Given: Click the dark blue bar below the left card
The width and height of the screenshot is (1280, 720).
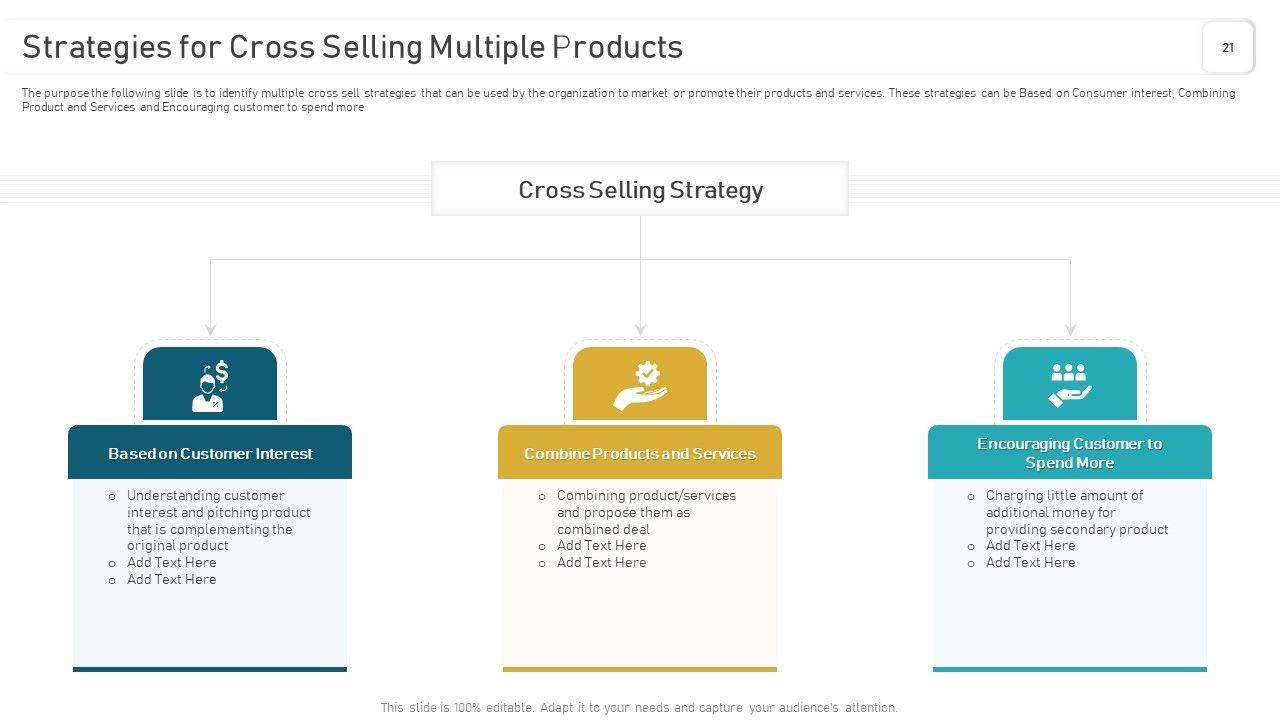Looking at the screenshot, I should coord(210,669).
